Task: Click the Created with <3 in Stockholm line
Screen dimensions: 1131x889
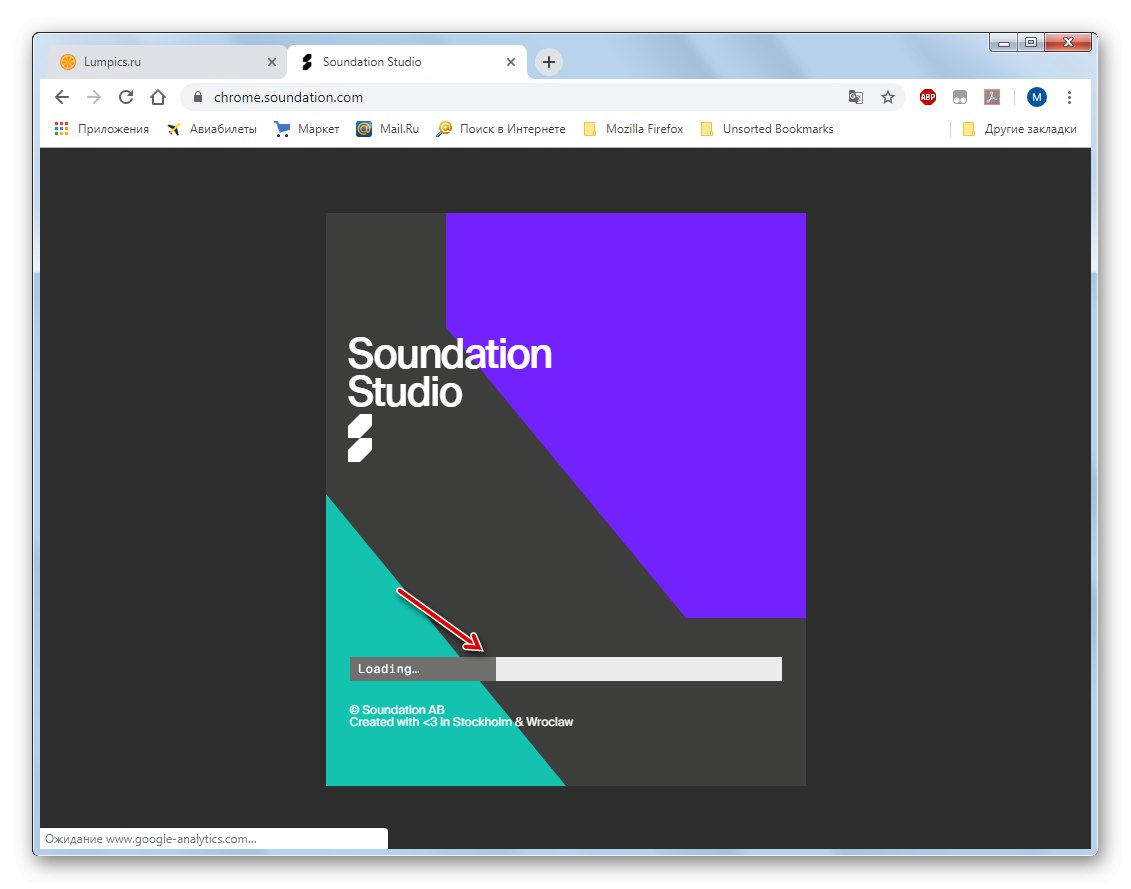Action: point(461,722)
